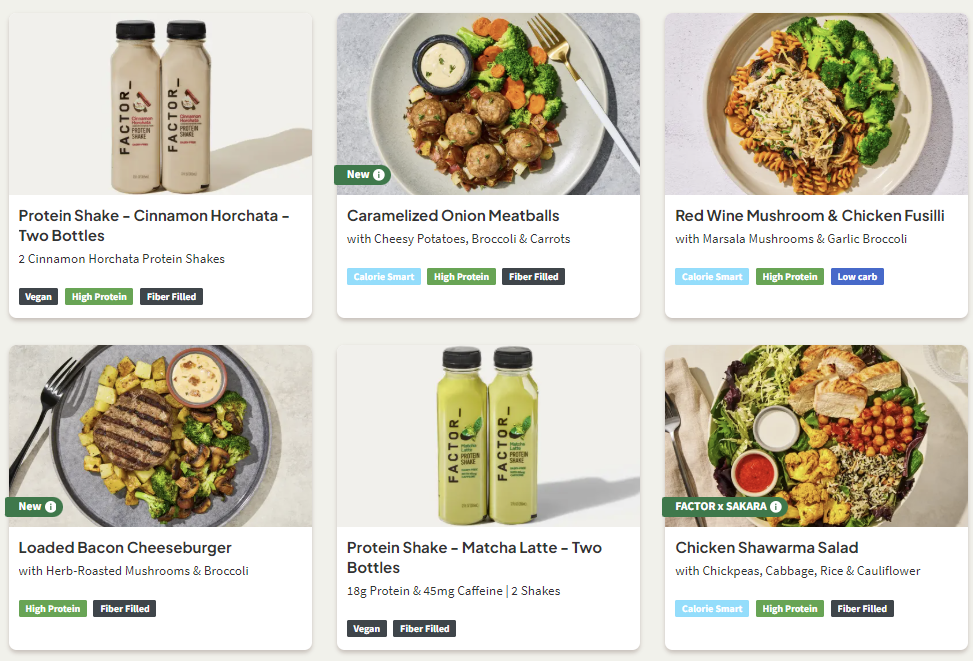Open Protein Shake Cinnamon Horchata title link
The width and height of the screenshot is (973, 661).
tap(154, 226)
